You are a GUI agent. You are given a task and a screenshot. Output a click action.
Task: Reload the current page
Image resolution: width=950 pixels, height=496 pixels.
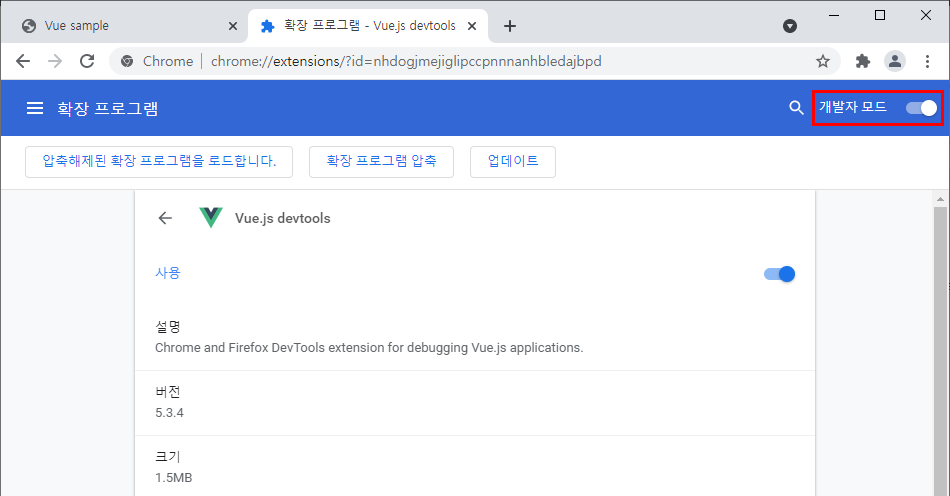pyautogui.click(x=87, y=61)
